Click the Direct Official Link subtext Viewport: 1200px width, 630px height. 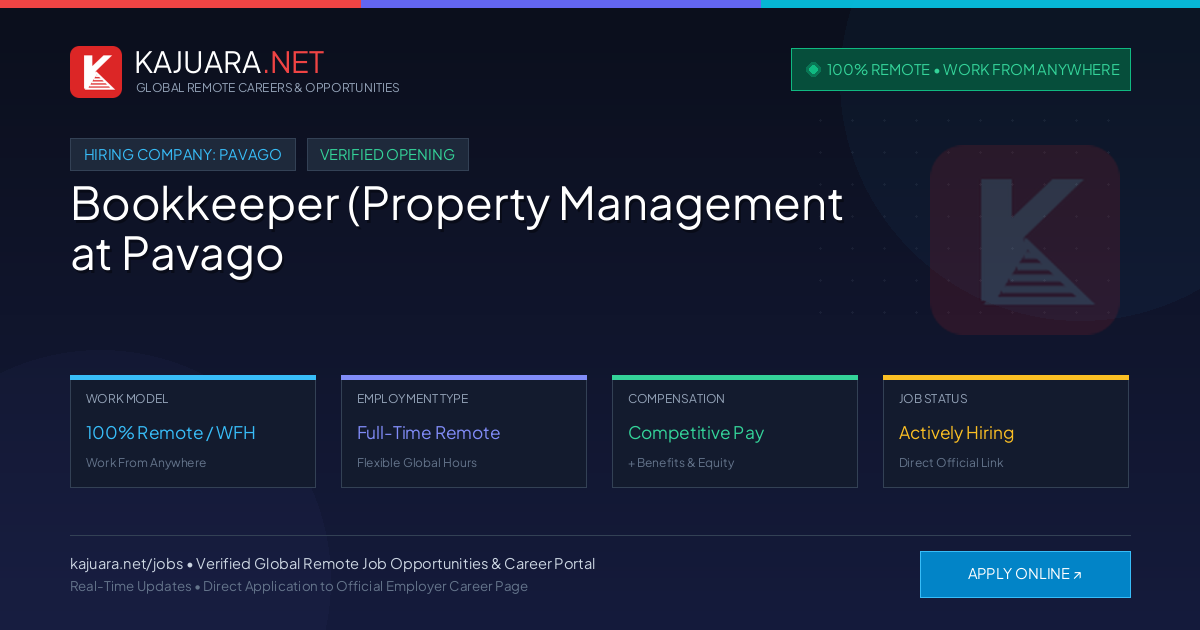click(x=951, y=463)
